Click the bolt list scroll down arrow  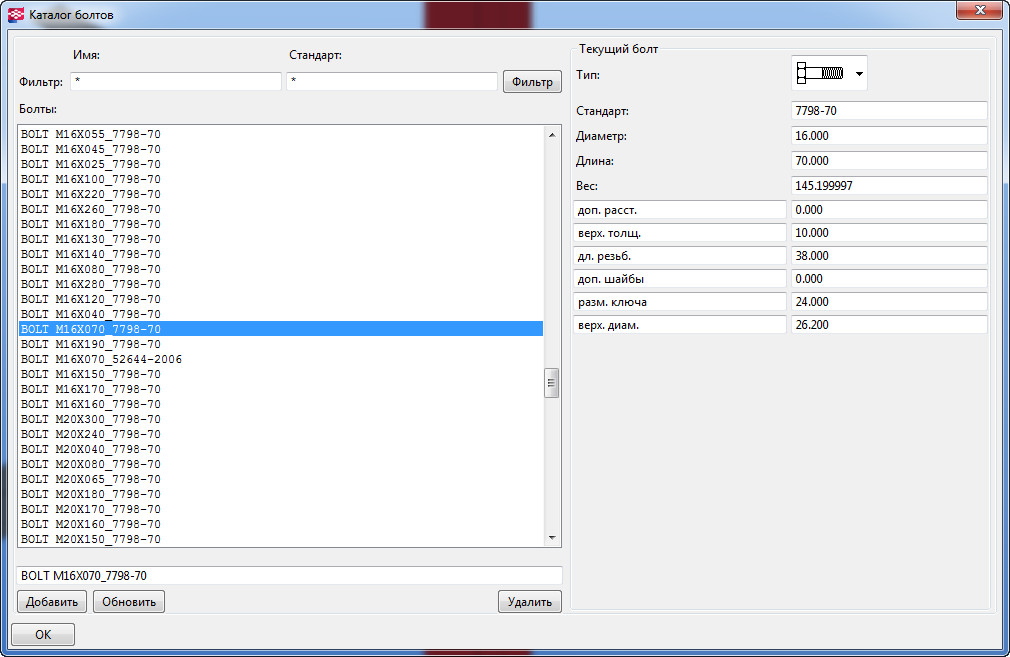(x=551, y=538)
